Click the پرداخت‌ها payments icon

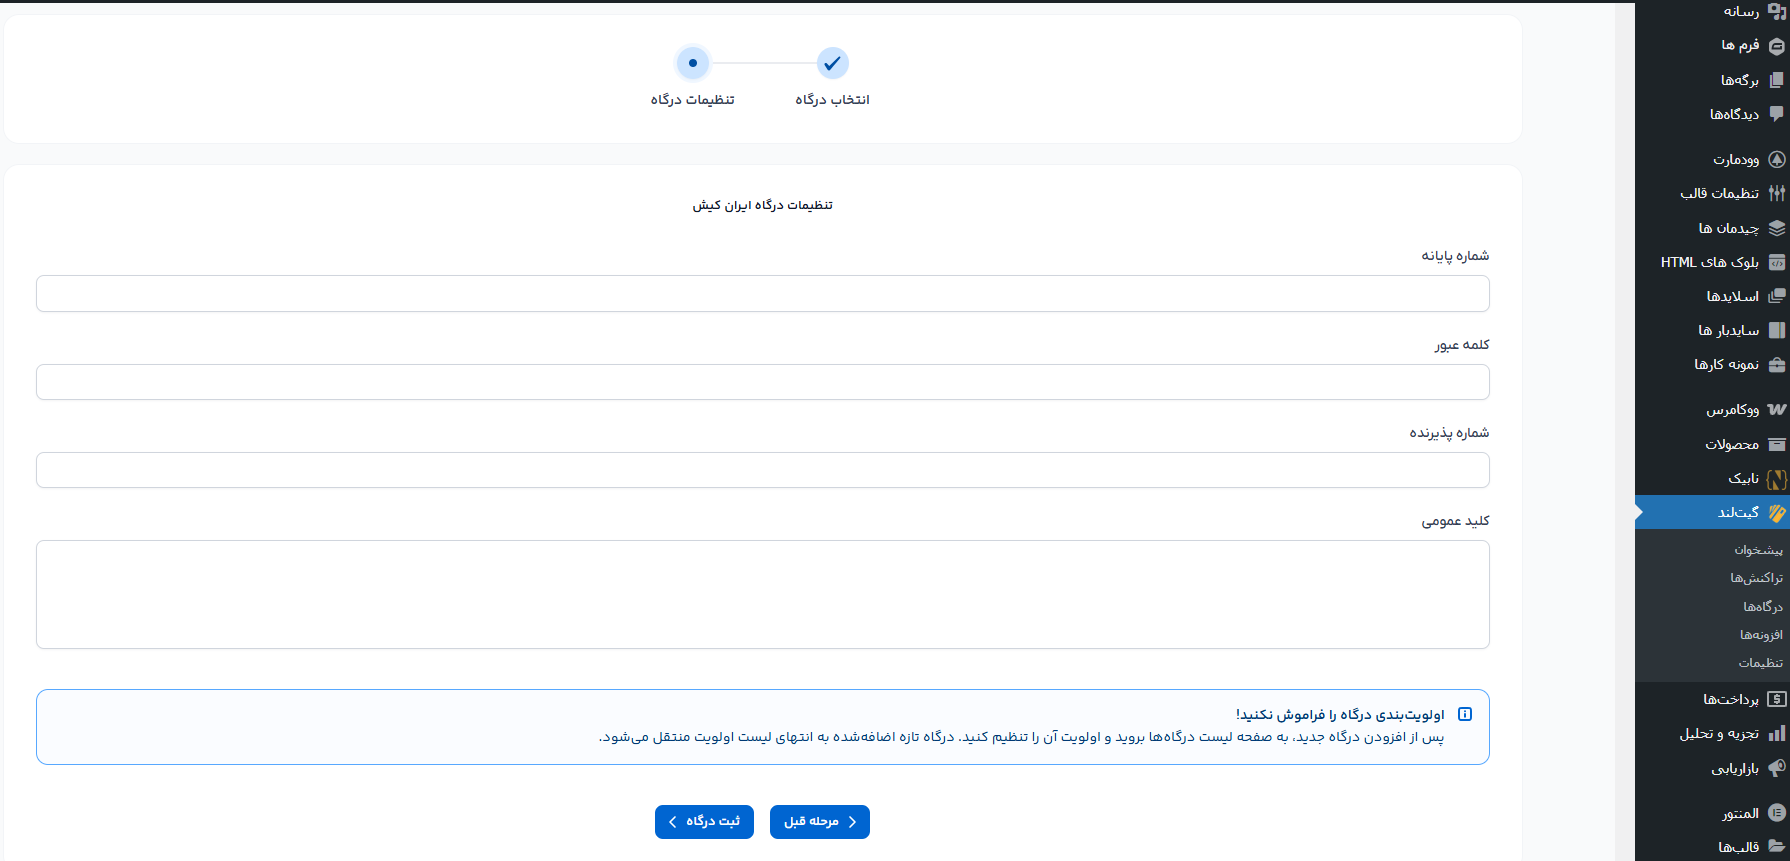point(1776,699)
